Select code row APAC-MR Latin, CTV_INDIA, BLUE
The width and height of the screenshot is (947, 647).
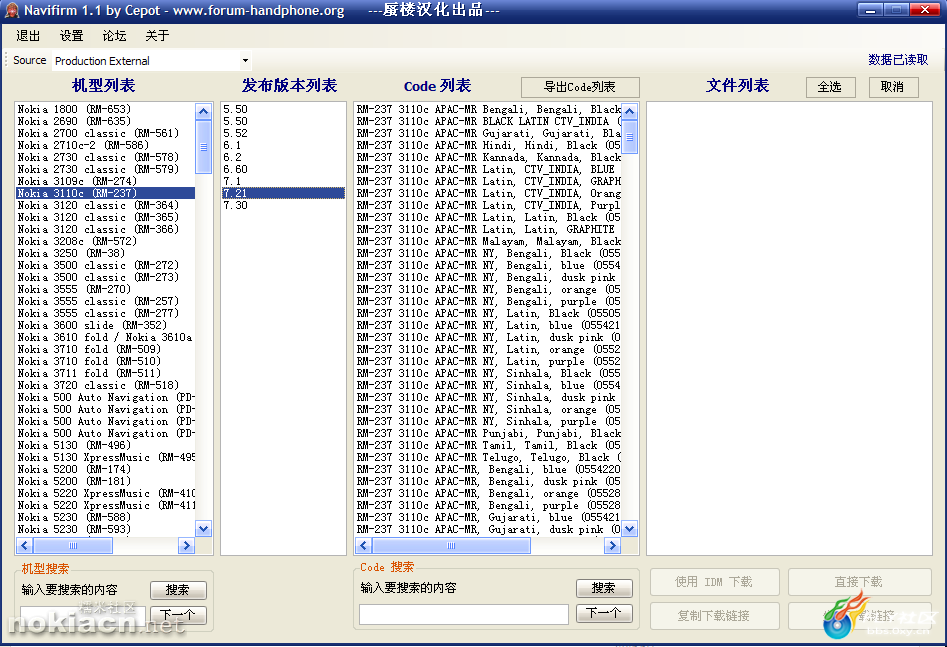click(488, 170)
